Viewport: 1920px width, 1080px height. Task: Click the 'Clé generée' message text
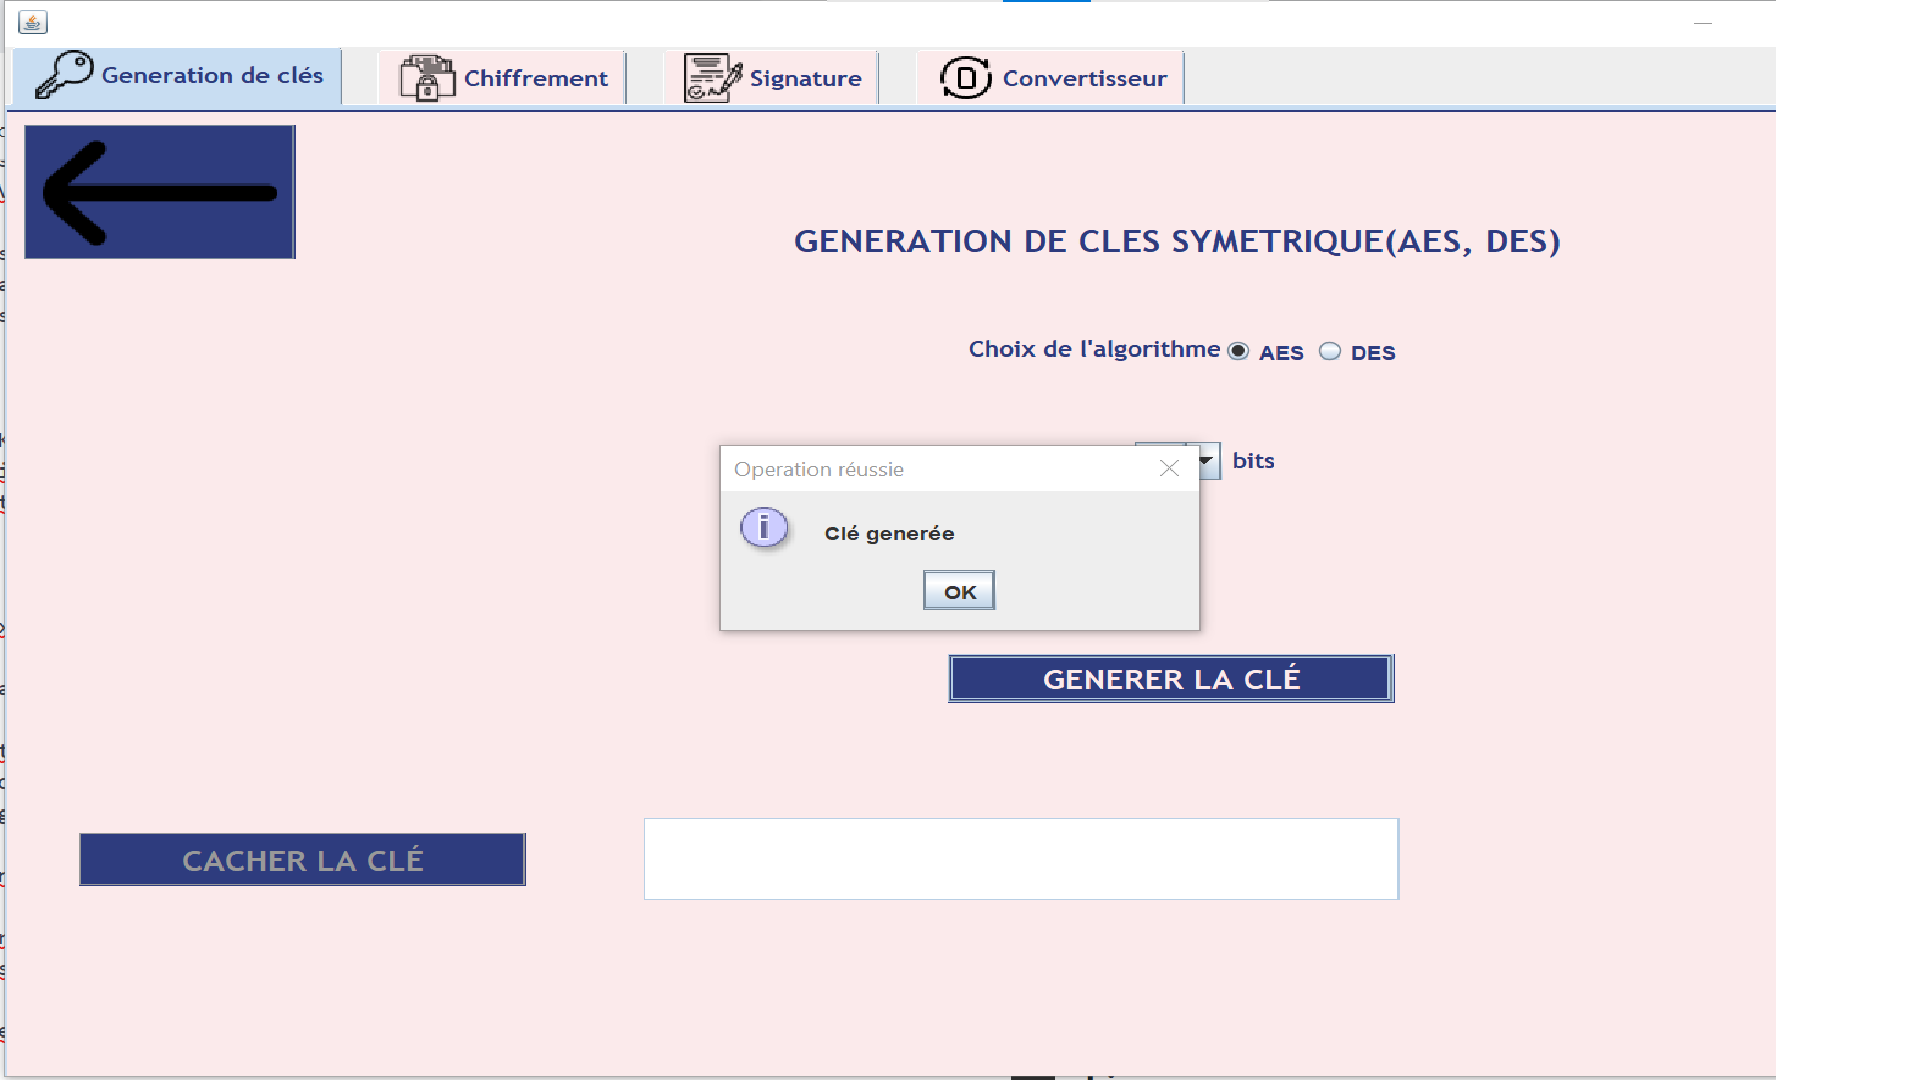[889, 533]
